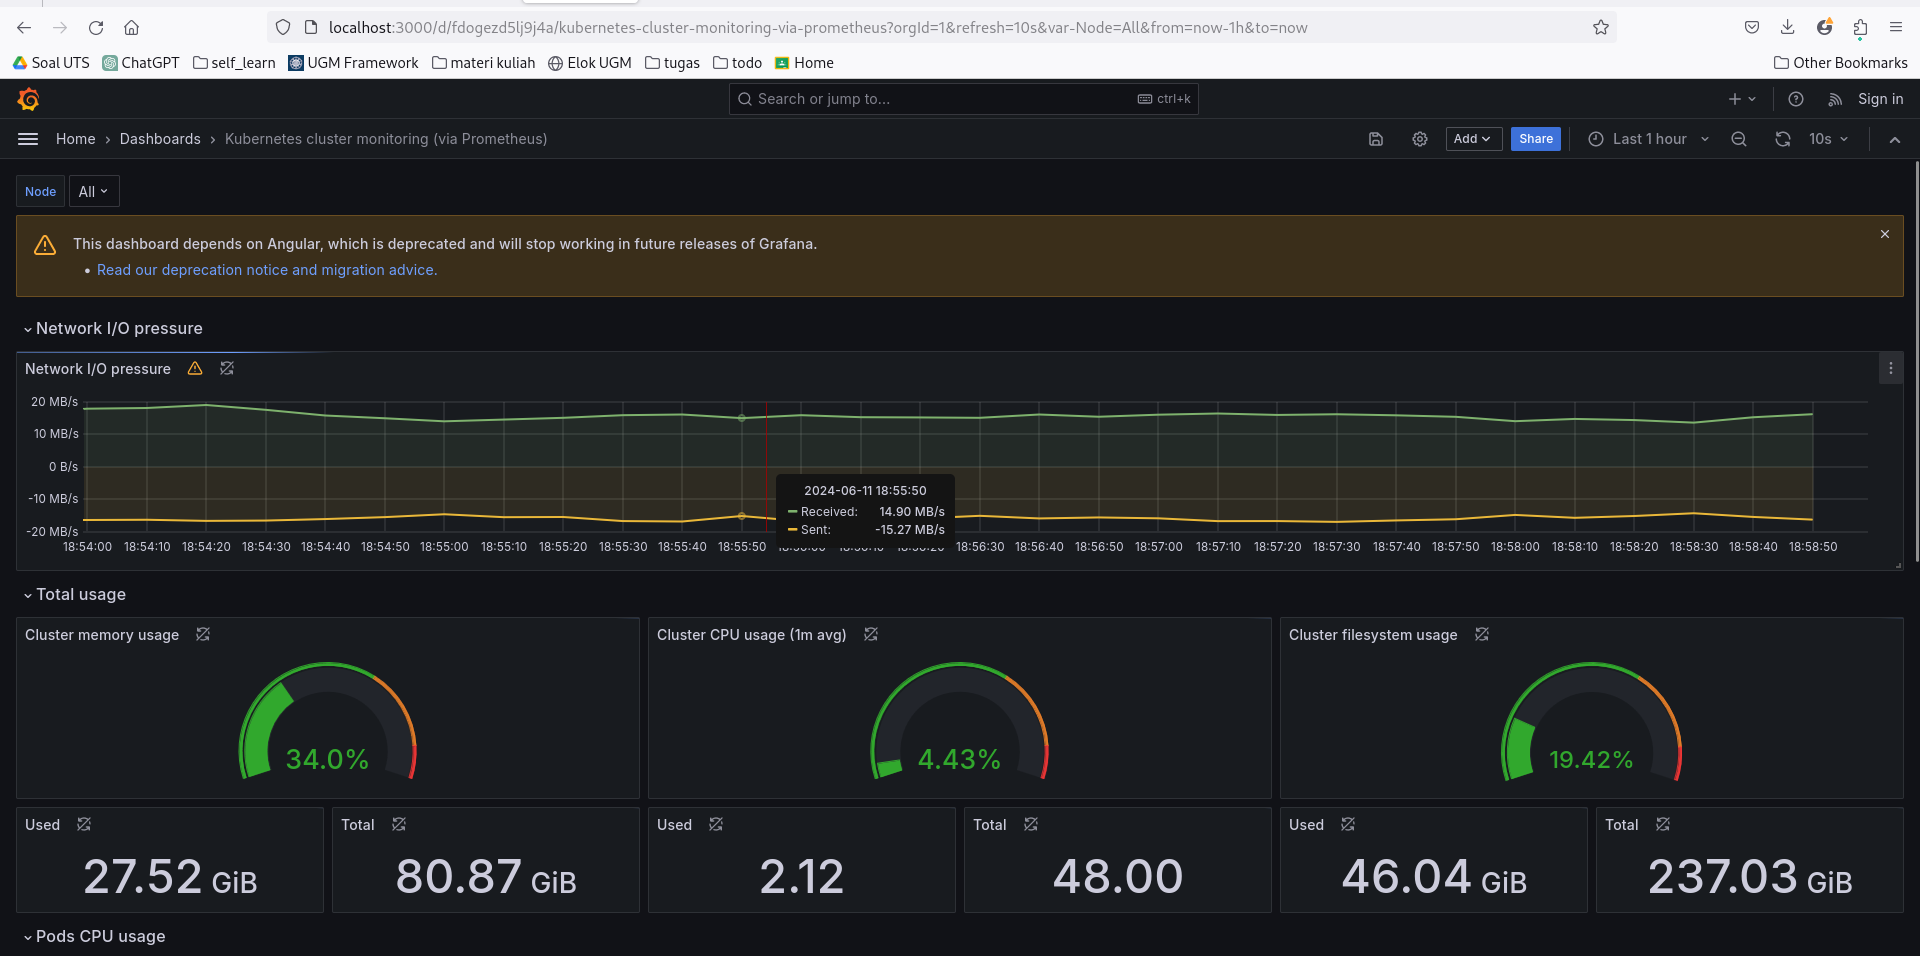The height and width of the screenshot is (956, 1920).
Task: Open Soal UTS bookmark
Action: tap(51, 63)
